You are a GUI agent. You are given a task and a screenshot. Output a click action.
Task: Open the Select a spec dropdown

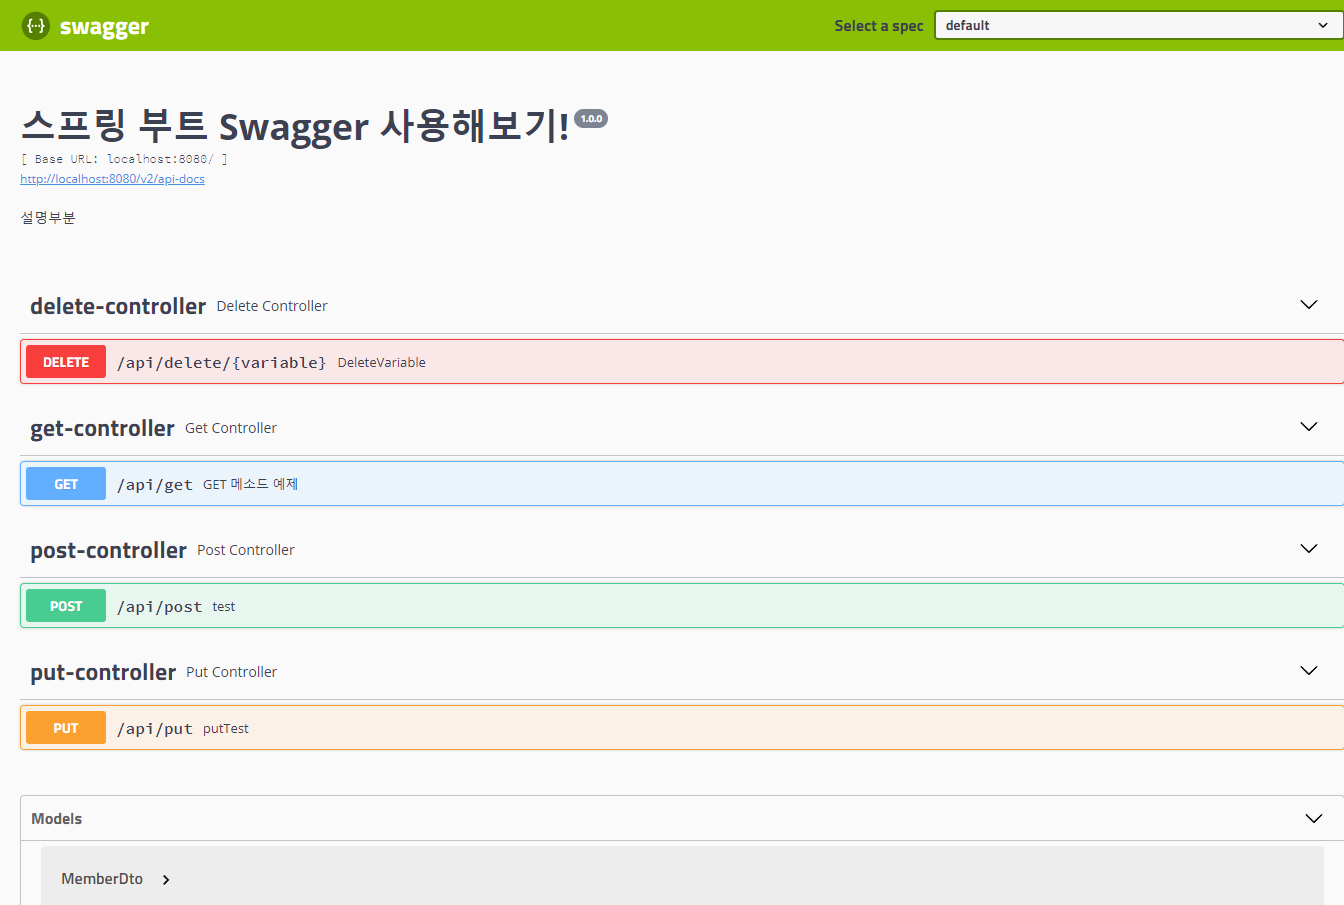pyautogui.click(x=1136, y=25)
